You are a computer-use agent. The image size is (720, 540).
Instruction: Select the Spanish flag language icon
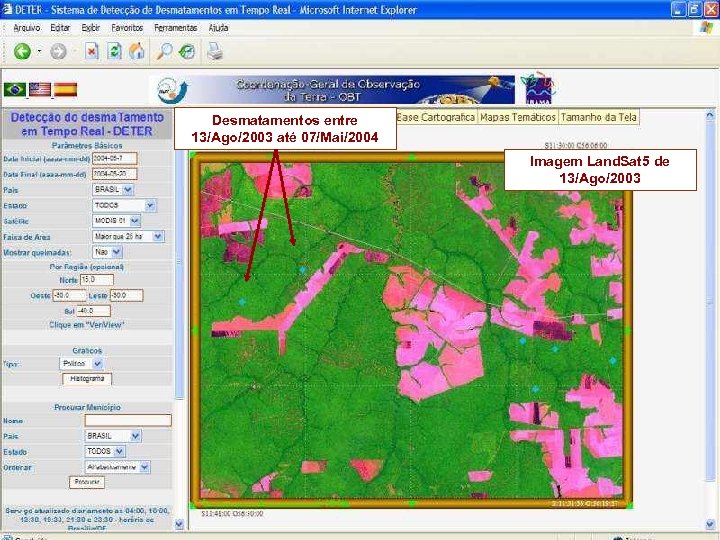click(65, 90)
